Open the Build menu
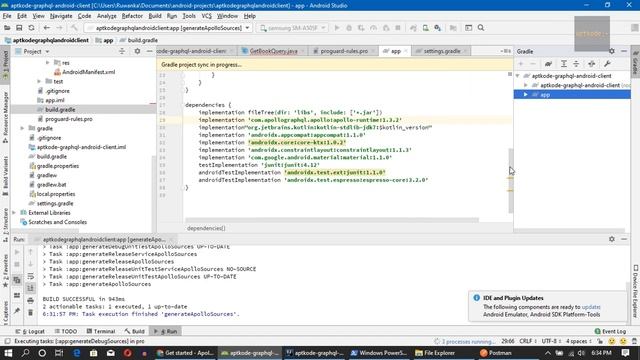The width and height of the screenshot is (640, 360). tap(155, 16)
